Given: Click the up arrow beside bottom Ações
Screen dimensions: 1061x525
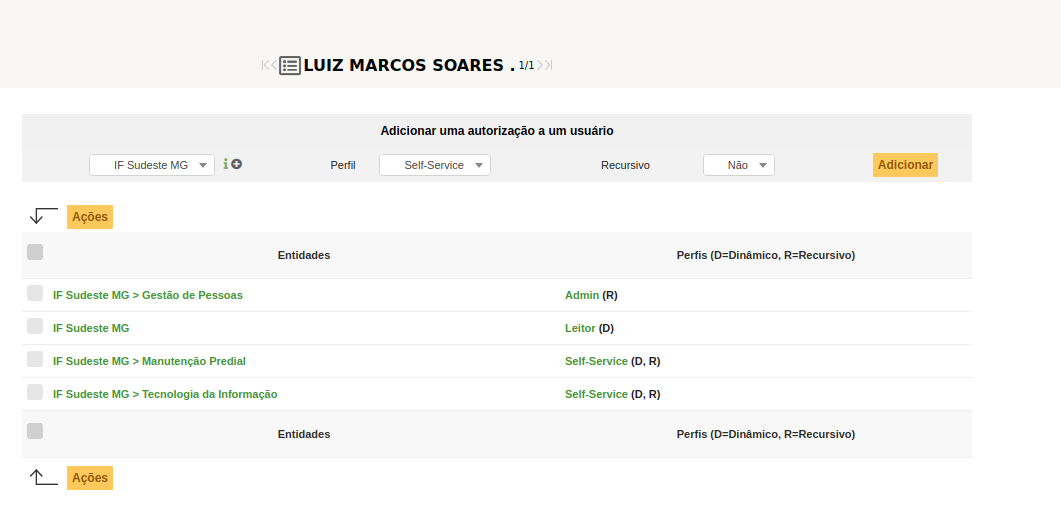Looking at the screenshot, I should pos(43,477).
